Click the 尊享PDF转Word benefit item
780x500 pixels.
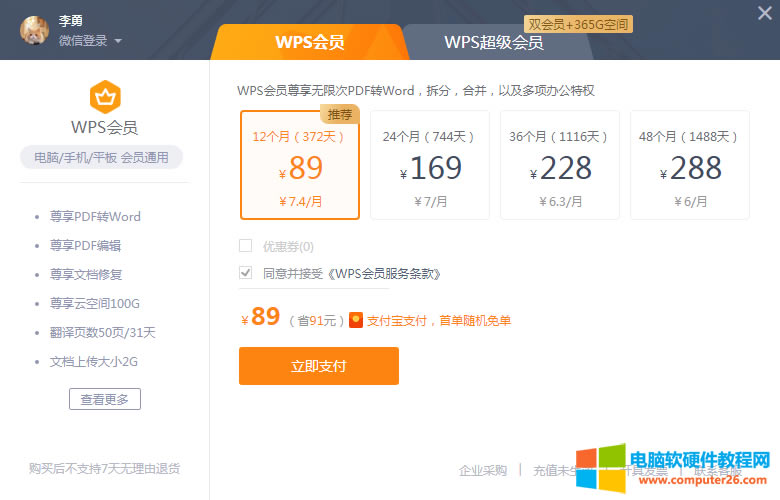coord(95,216)
